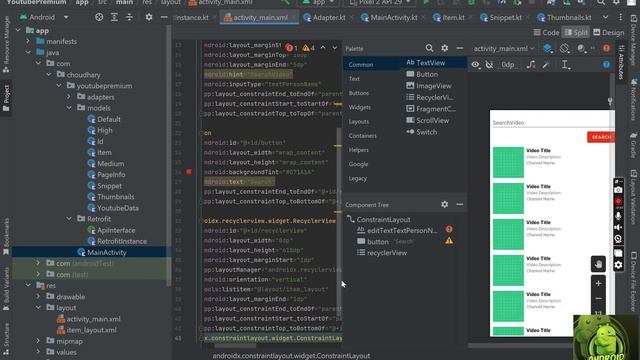Select the Legacy palette category
The height and width of the screenshot is (360, 640).
coord(358,178)
